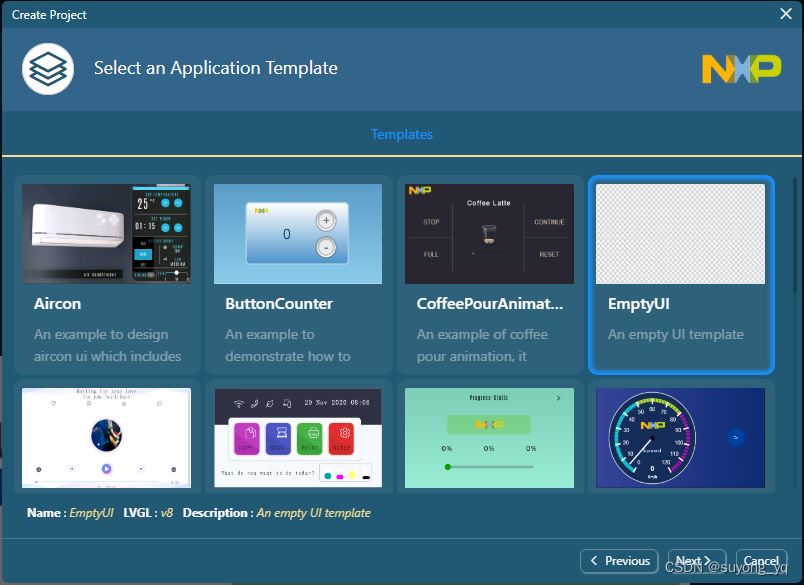
Task: Click the Next button
Action: click(697, 561)
